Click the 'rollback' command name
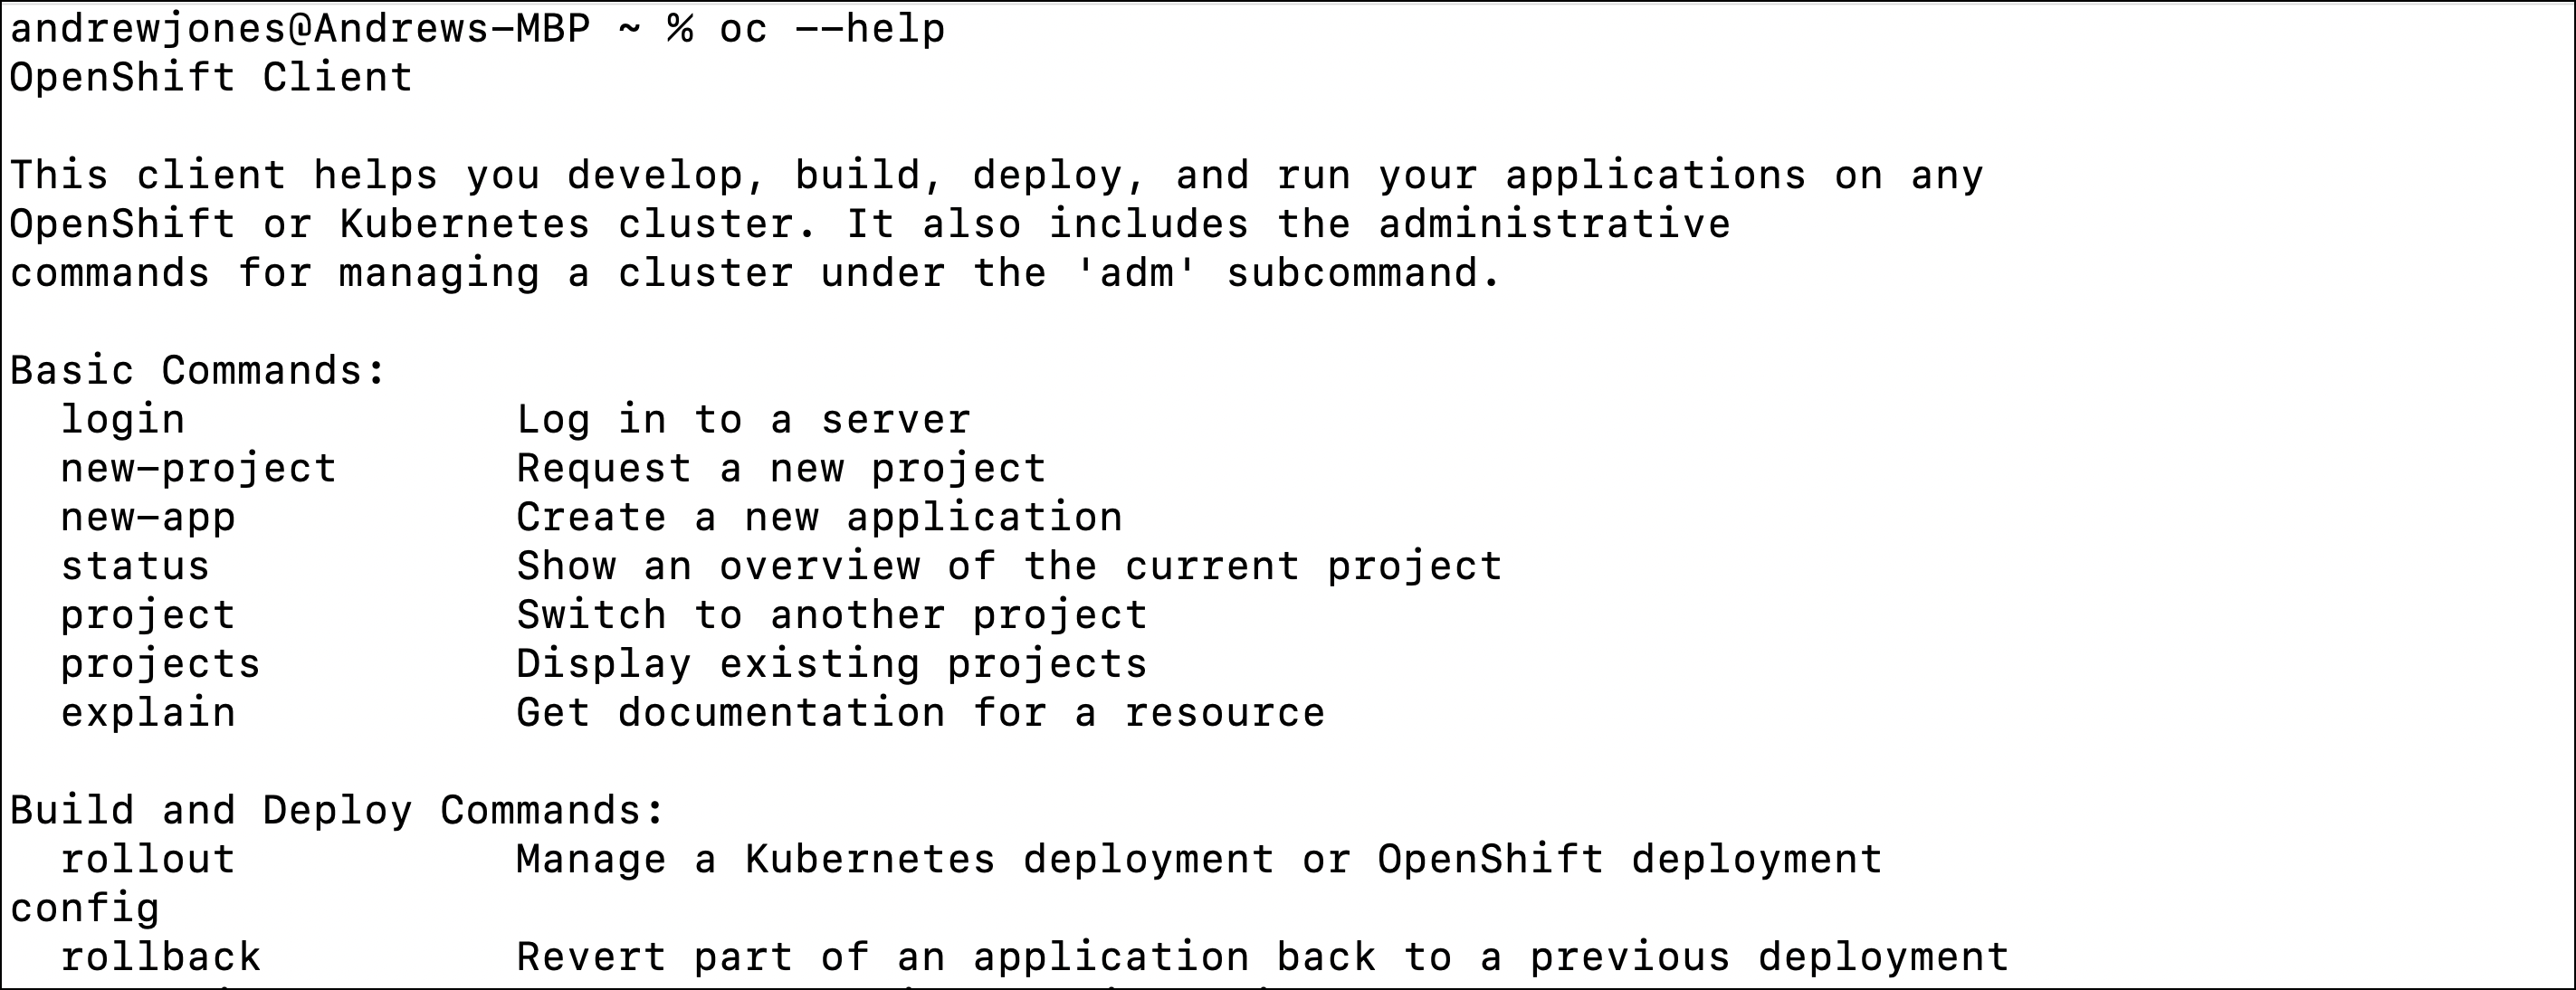The height and width of the screenshot is (990, 2576). click(x=160, y=958)
